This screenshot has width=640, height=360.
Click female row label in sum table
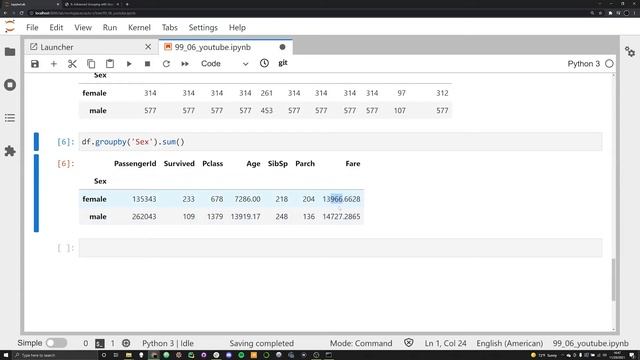[94, 199]
